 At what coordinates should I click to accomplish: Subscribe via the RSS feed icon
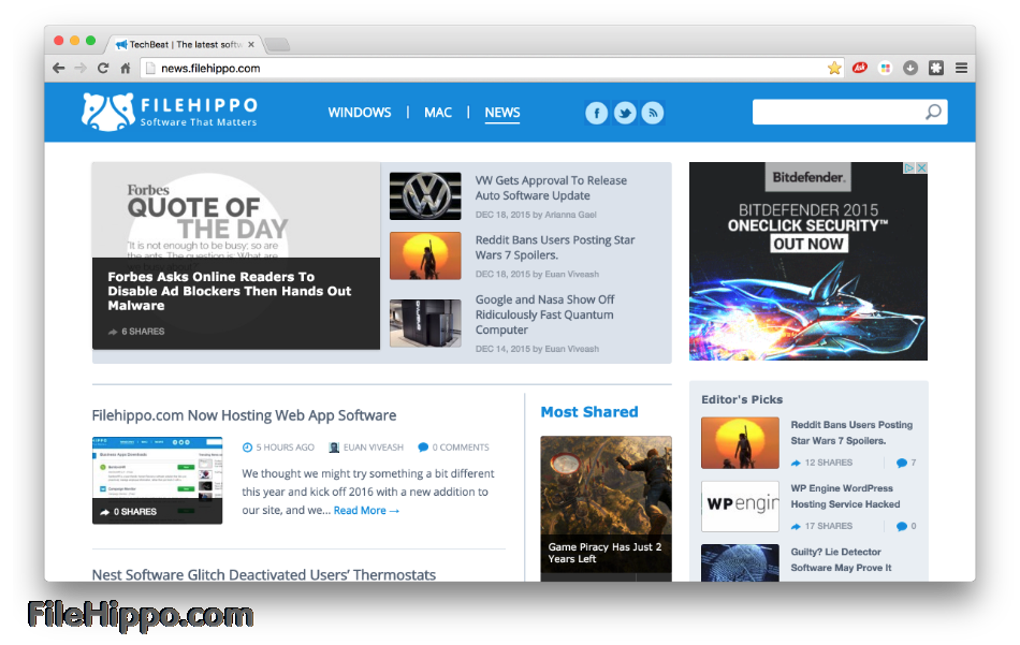(652, 113)
